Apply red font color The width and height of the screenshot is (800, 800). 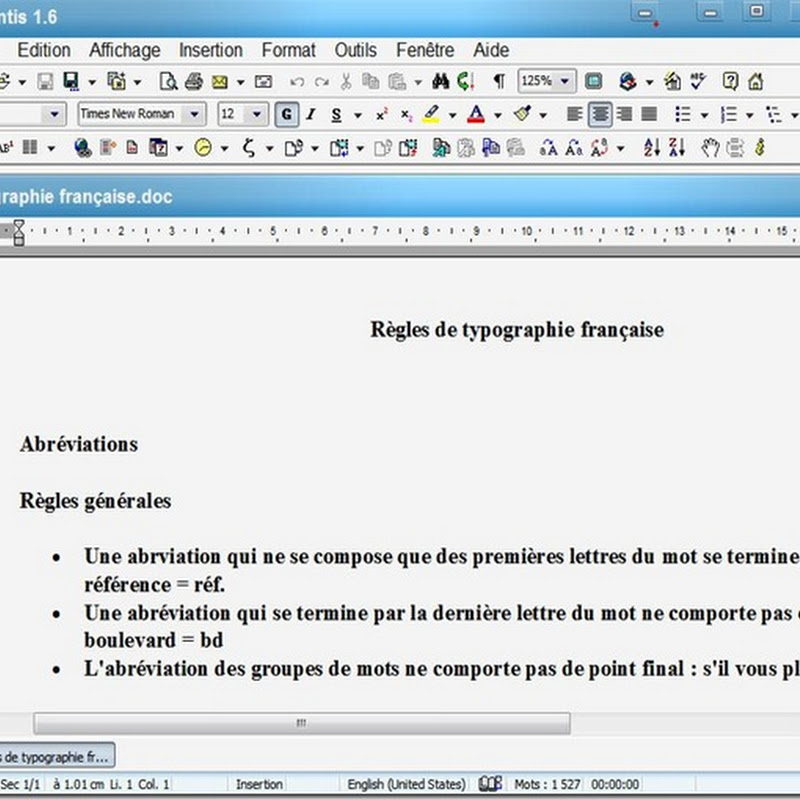(x=476, y=114)
